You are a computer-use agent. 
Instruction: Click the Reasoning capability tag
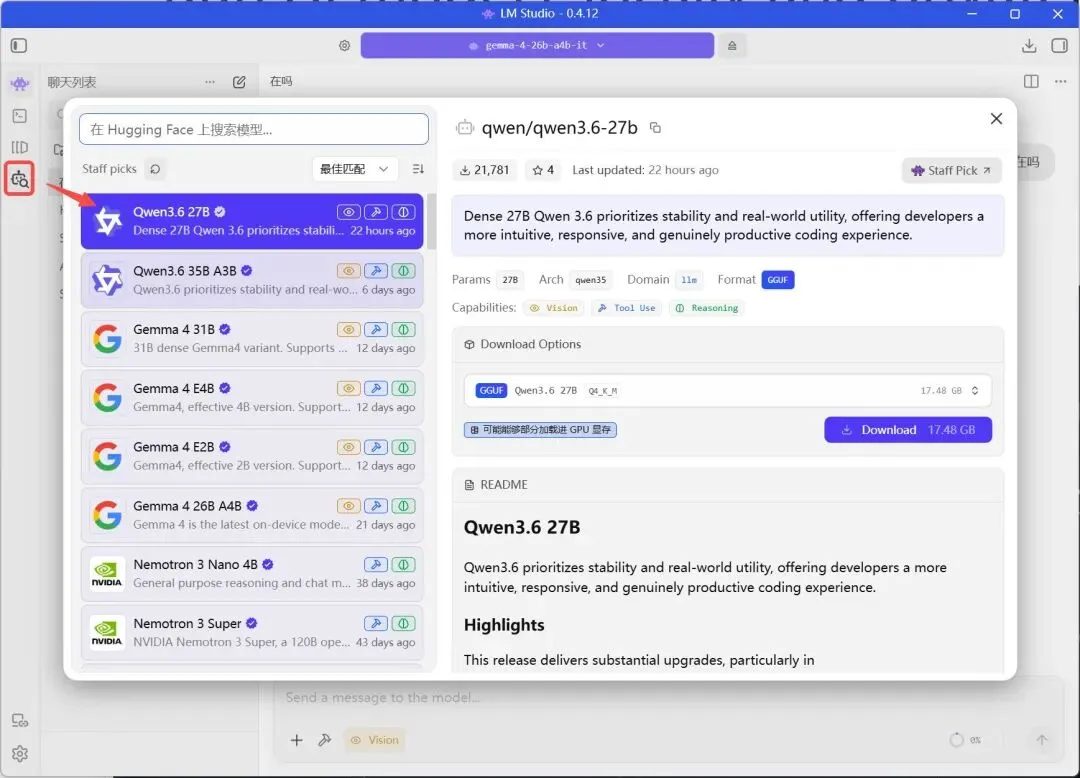coord(707,308)
